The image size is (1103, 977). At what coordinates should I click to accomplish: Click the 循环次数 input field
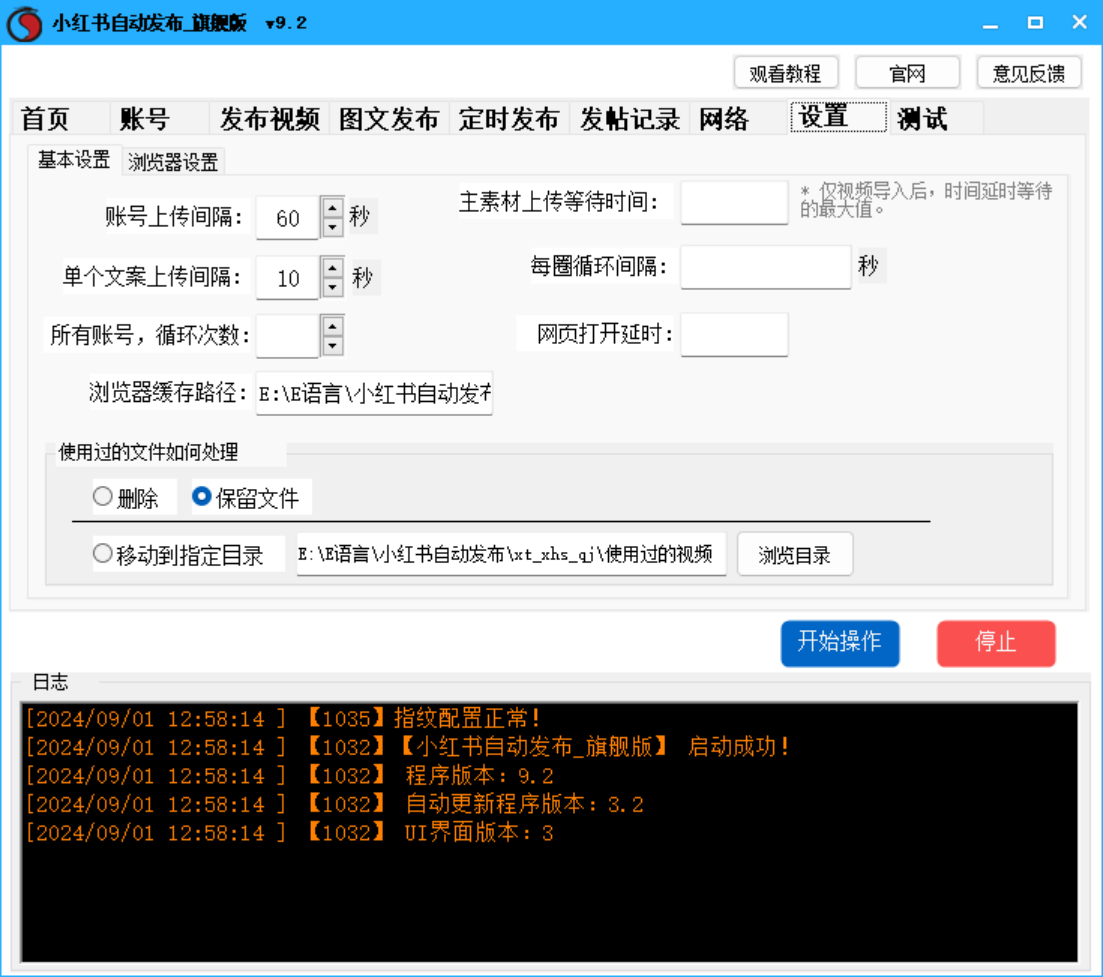click(287, 336)
